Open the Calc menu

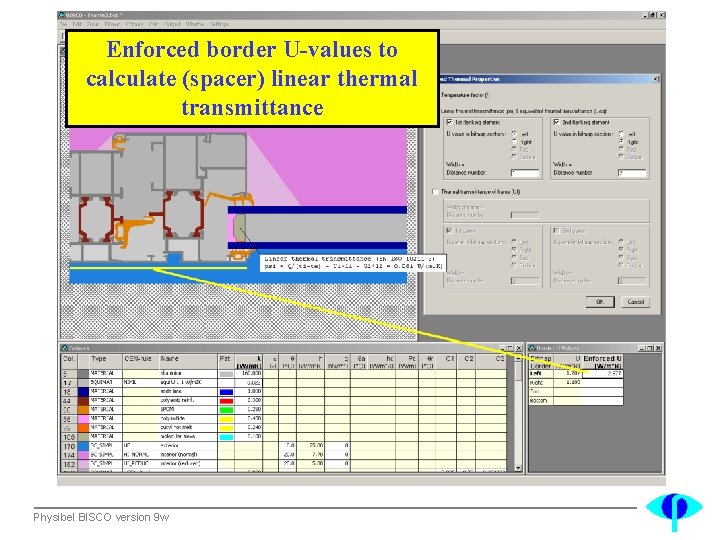[154, 24]
